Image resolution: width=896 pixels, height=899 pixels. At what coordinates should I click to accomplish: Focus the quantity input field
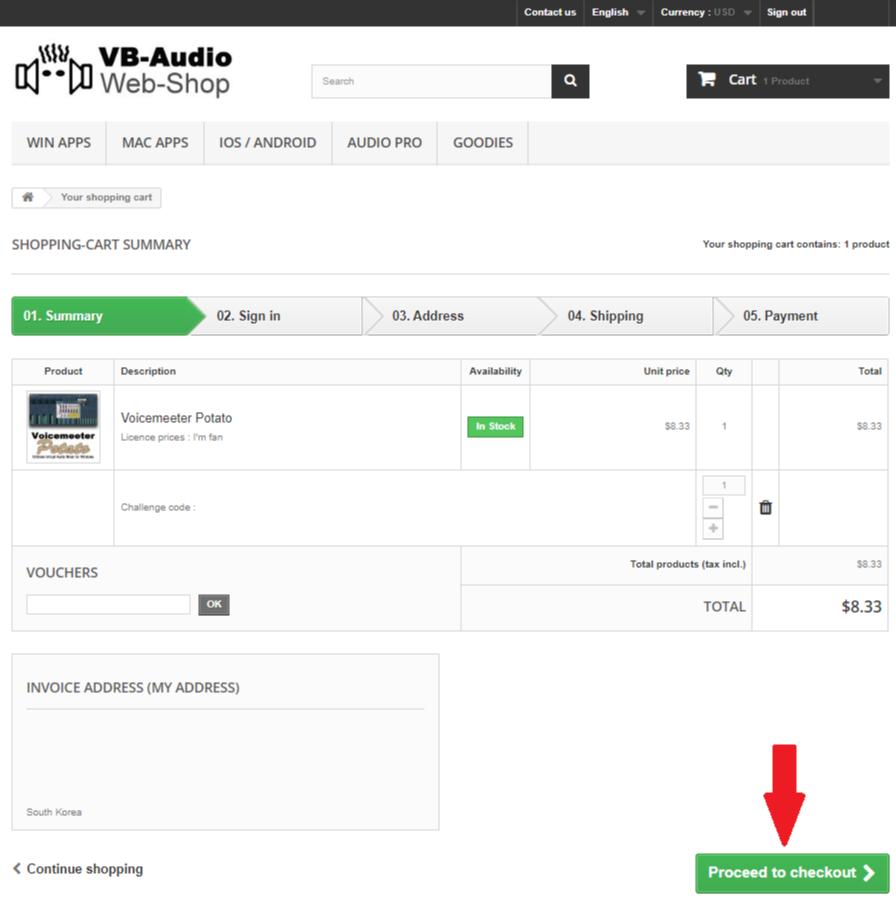pos(724,485)
